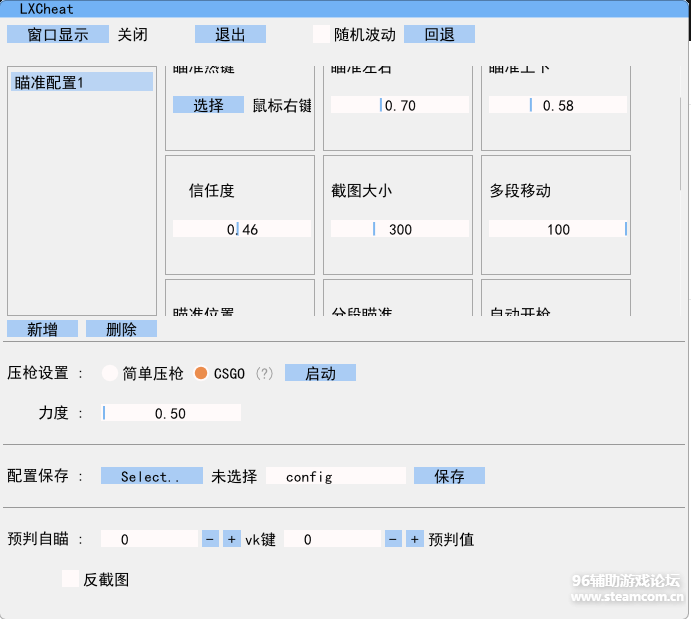Click the 截图大小 slider showing 300
Screen dimensions: 691x619
coord(399,229)
